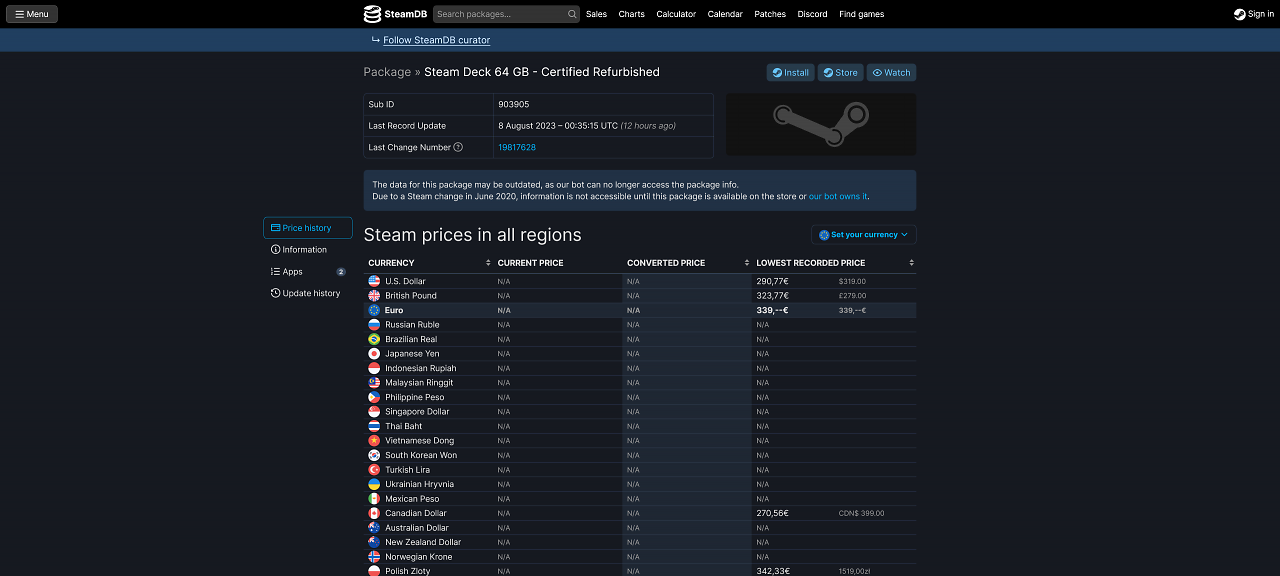Open the Find games menu item

click(x=861, y=14)
